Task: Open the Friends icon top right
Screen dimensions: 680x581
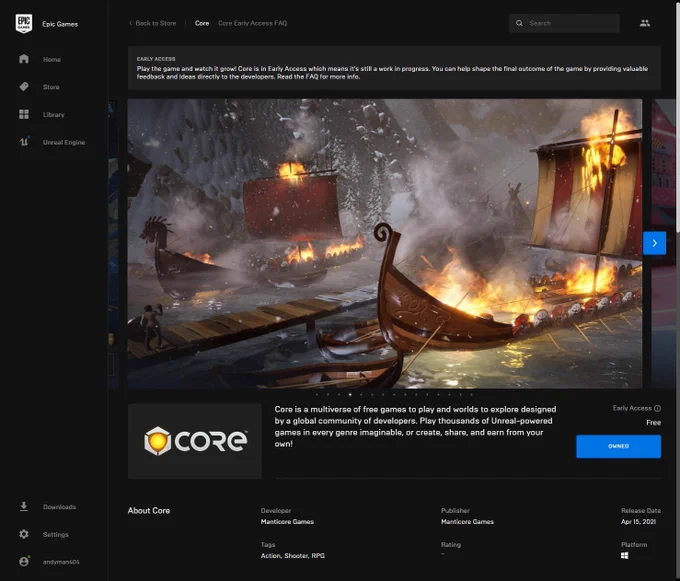Action: (x=645, y=23)
